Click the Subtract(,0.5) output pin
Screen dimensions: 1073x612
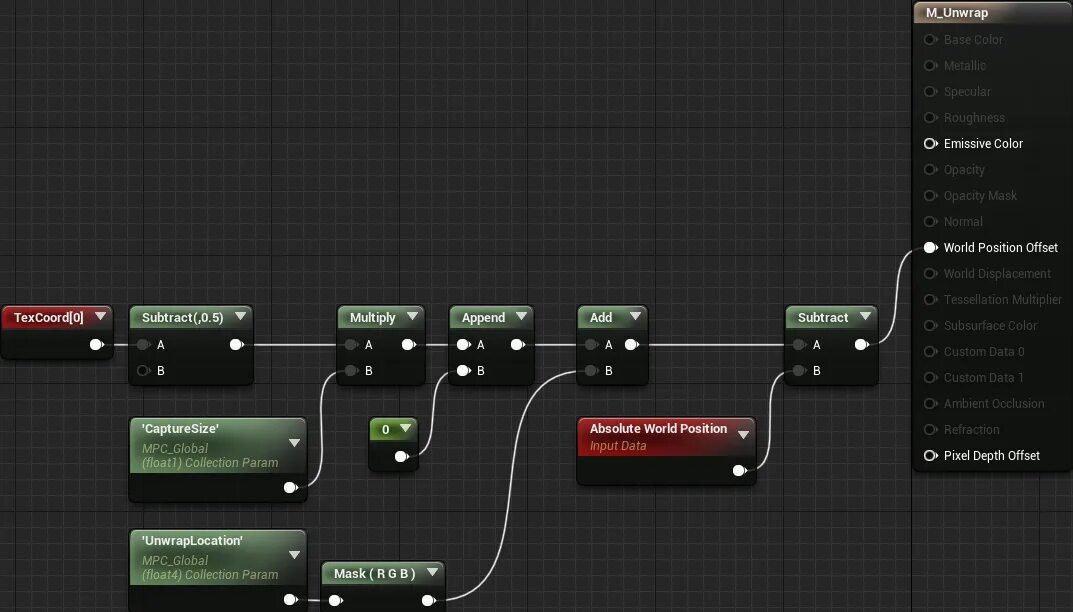click(237, 344)
